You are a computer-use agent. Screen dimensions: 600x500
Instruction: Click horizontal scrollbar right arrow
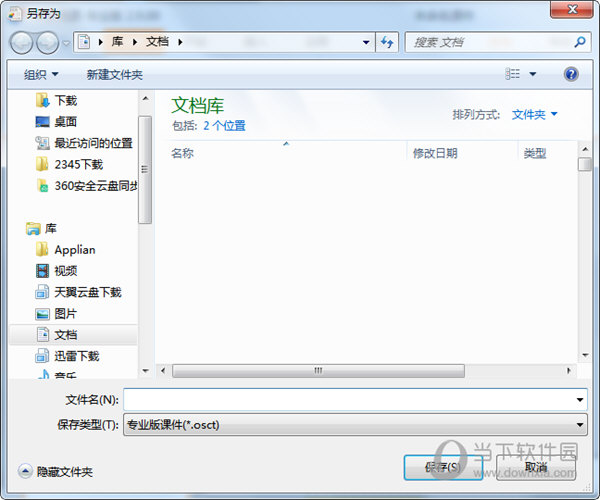pyautogui.click(x=569, y=370)
